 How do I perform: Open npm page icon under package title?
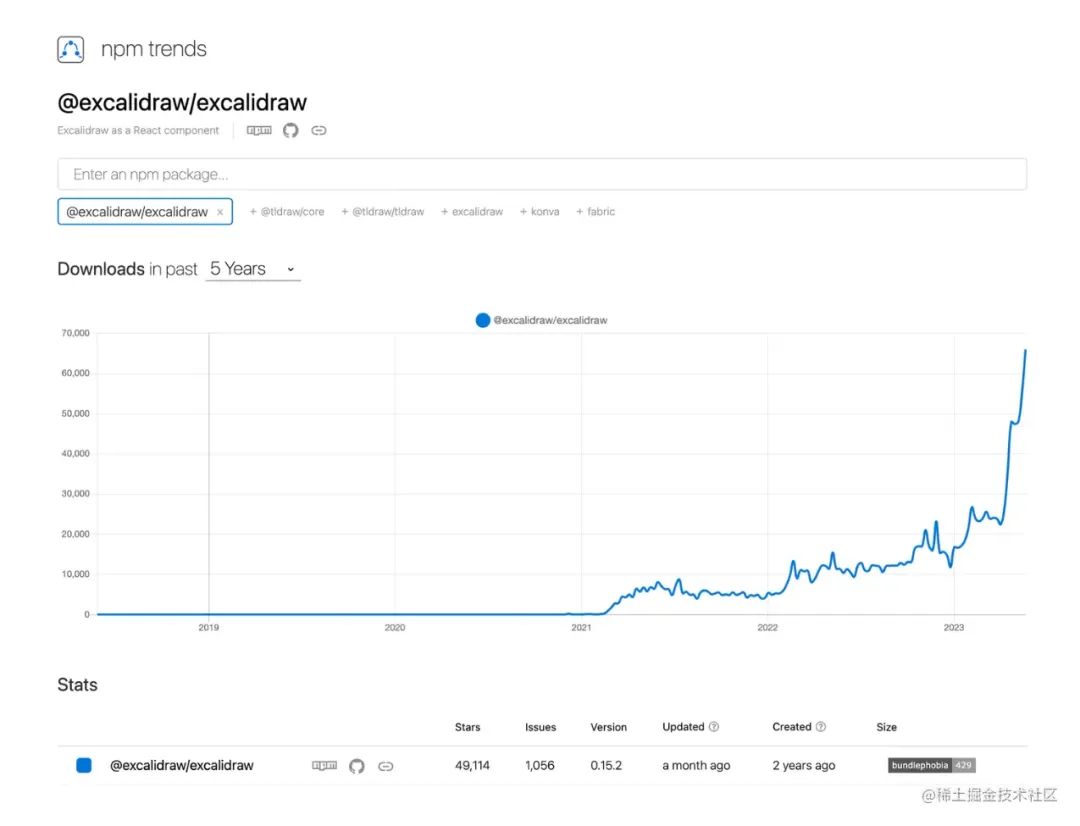(259, 130)
